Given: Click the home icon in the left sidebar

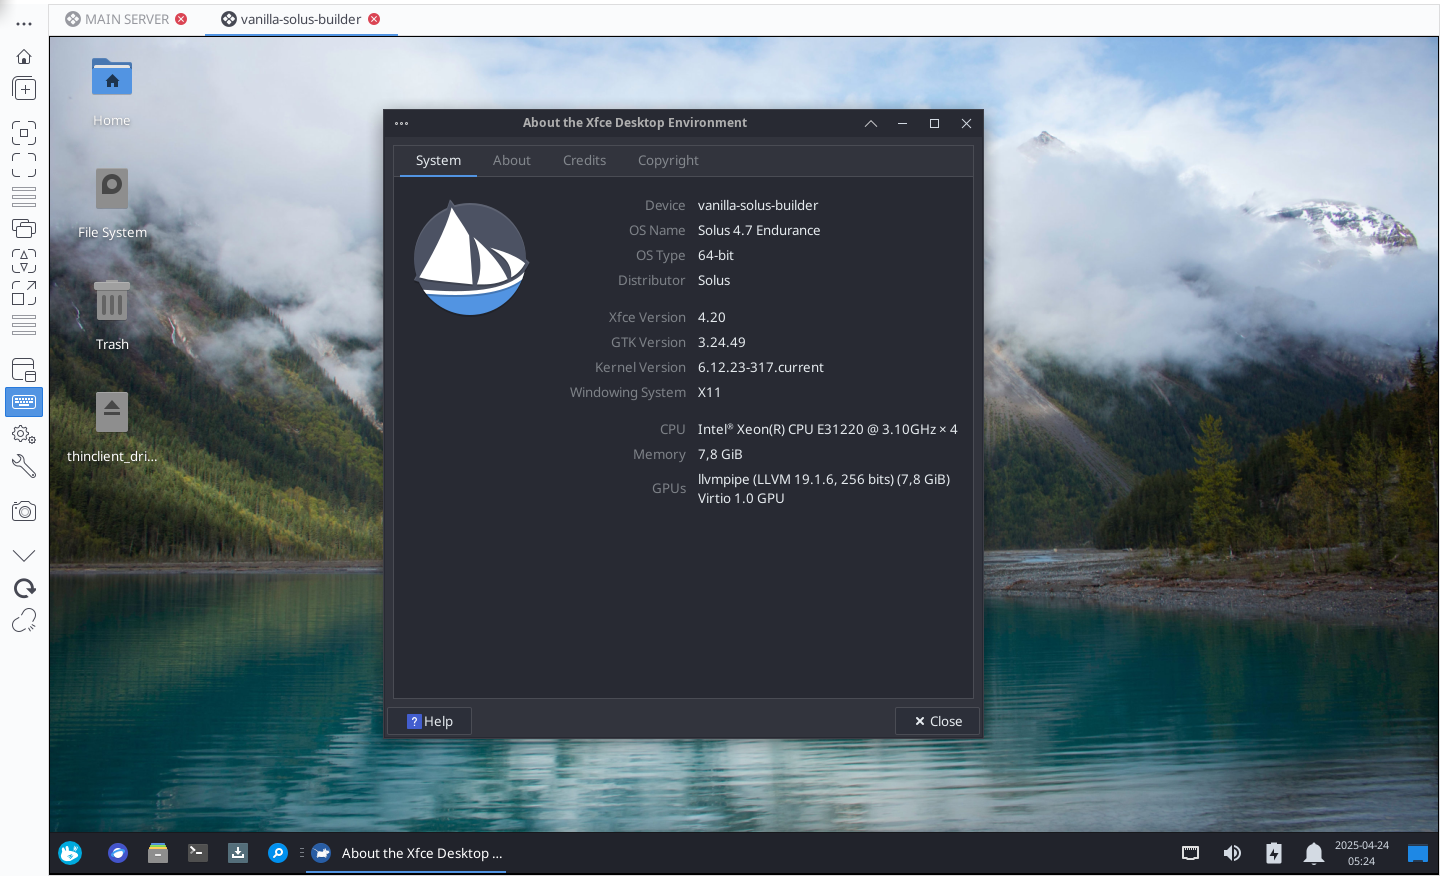Looking at the screenshot, I should (24, 57).
